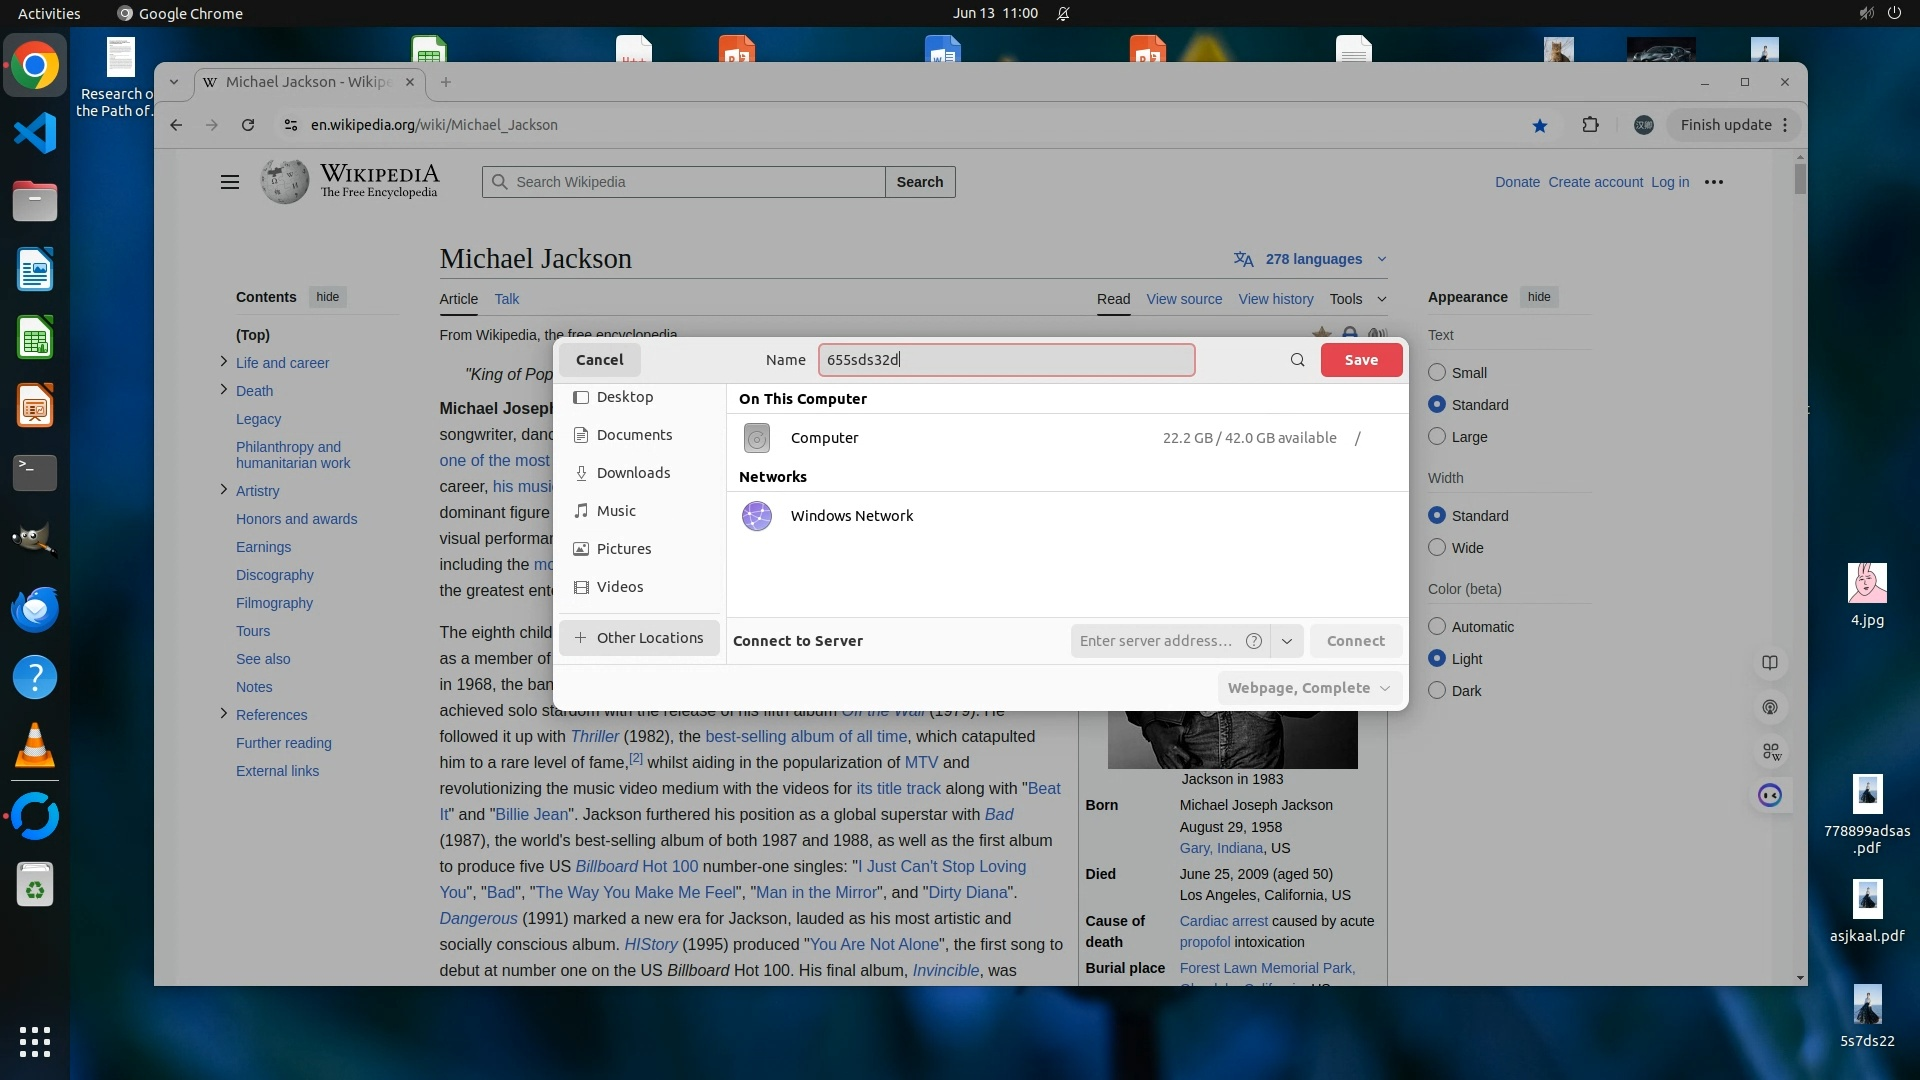Open the Webpage, Complete format dropdown

[1309, 688]
